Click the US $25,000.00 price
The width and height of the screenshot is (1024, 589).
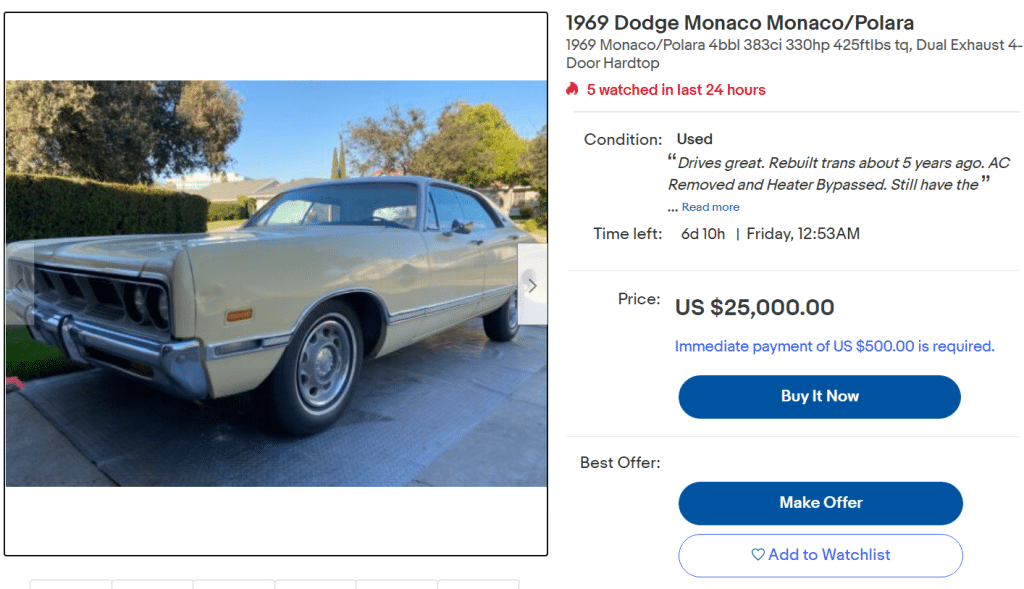754,307
